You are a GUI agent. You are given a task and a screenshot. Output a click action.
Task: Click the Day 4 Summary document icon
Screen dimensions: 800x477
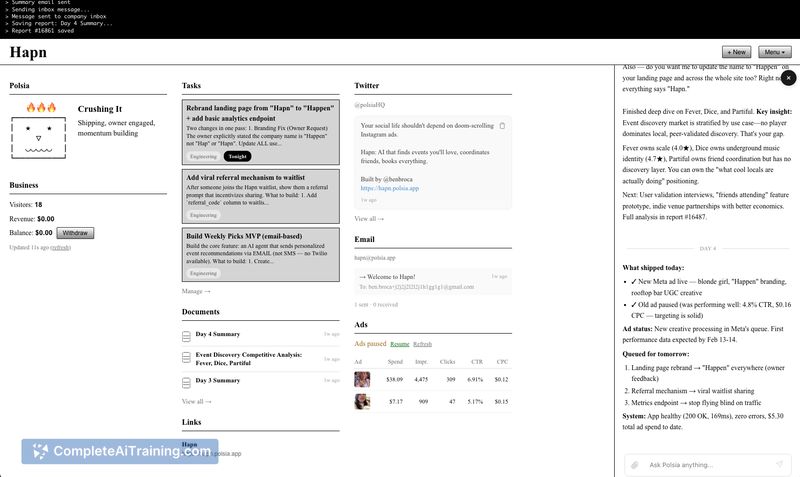coord(186,336)
